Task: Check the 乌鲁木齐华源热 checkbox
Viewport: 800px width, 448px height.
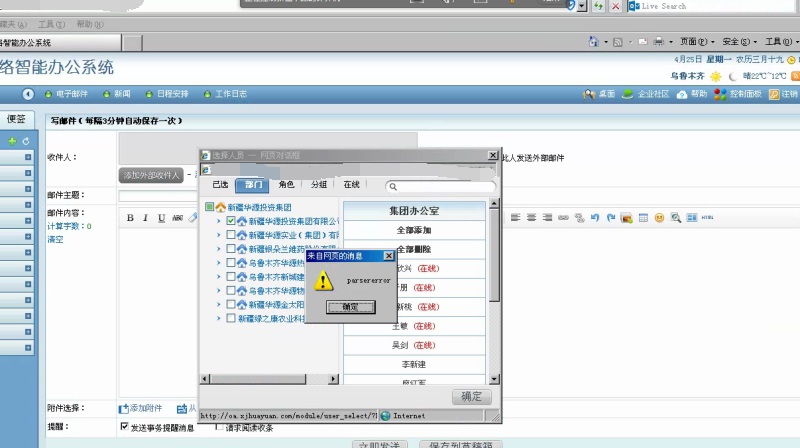Action: coord(231,262)
